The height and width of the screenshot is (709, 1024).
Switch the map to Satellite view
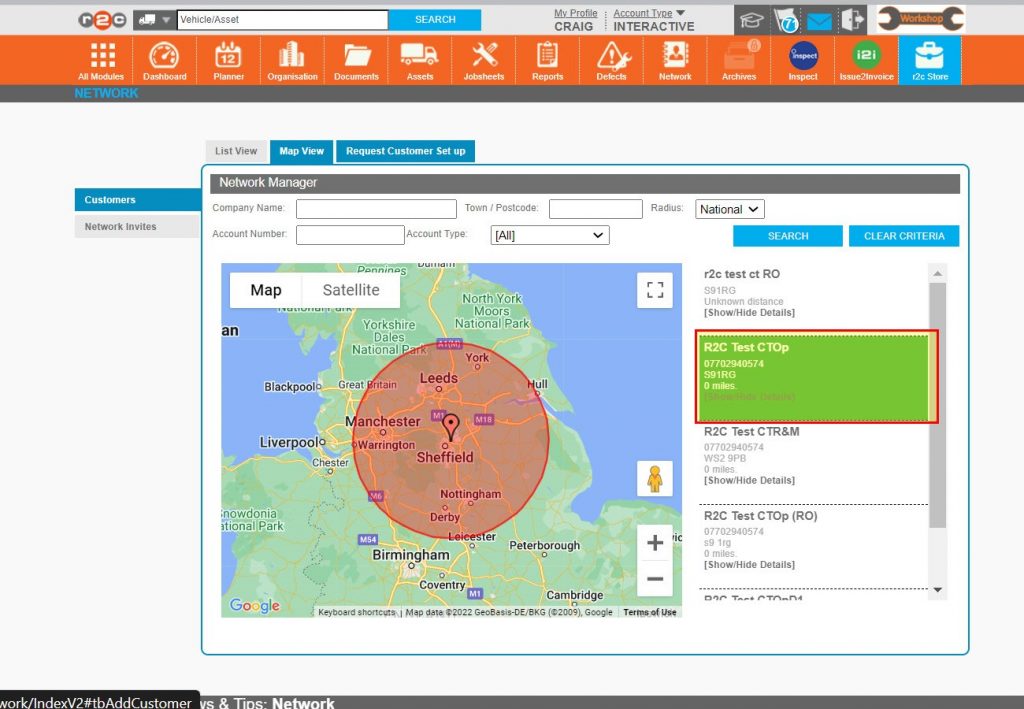coord(352,290)
